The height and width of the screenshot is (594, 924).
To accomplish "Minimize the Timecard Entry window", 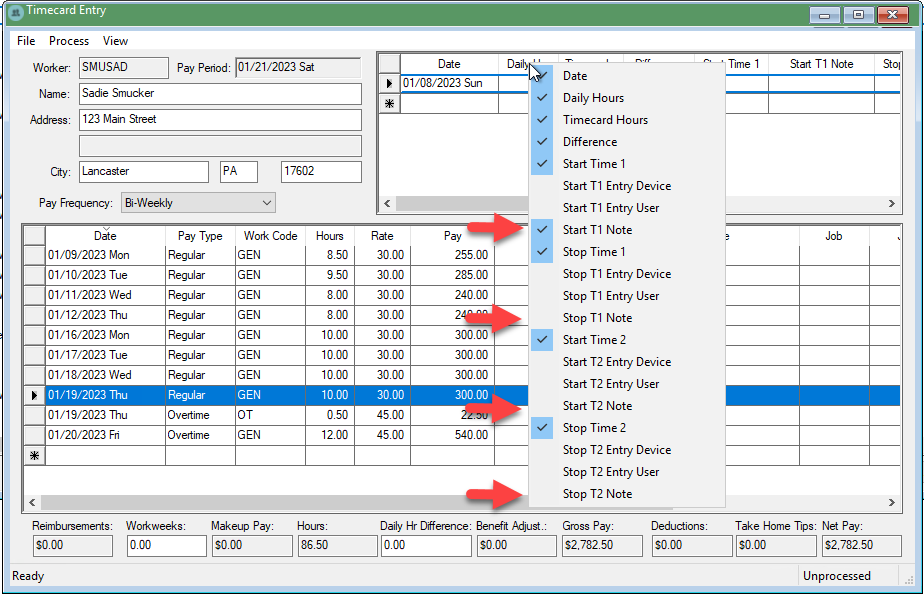I will tap(825, 15).
